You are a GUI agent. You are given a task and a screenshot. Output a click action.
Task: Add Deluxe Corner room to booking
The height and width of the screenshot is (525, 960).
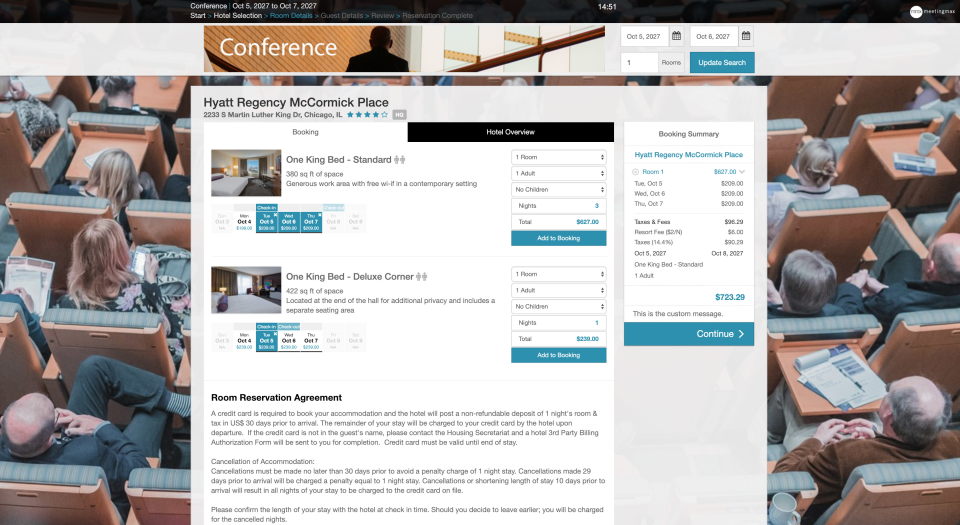558,355
